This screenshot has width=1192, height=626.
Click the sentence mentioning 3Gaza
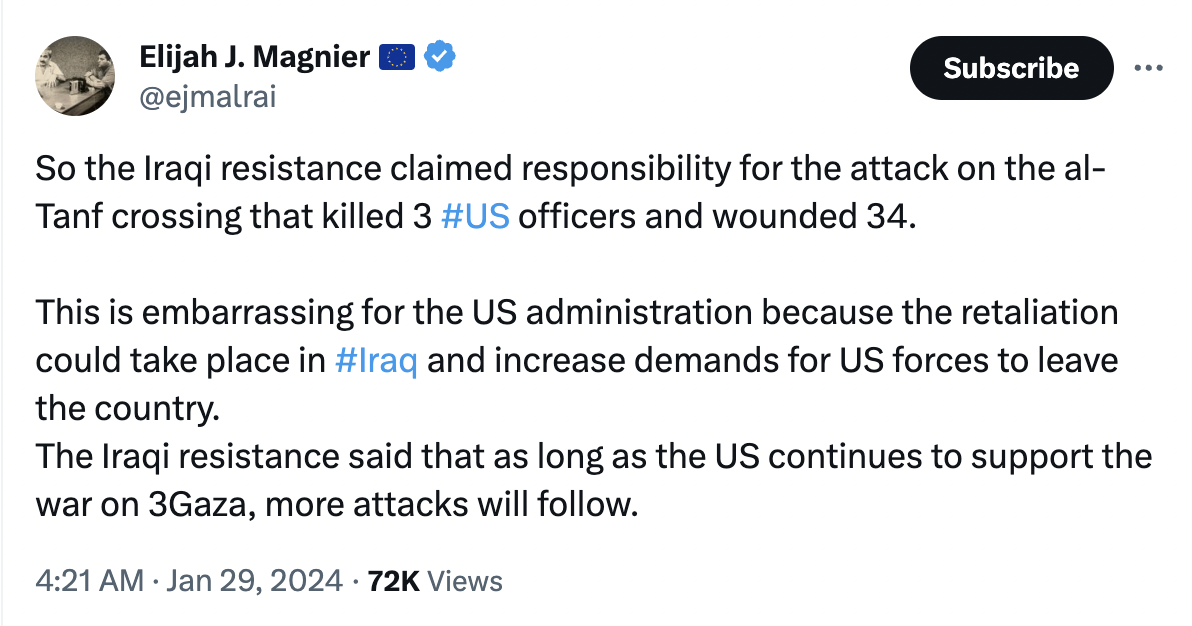[594, 481]
